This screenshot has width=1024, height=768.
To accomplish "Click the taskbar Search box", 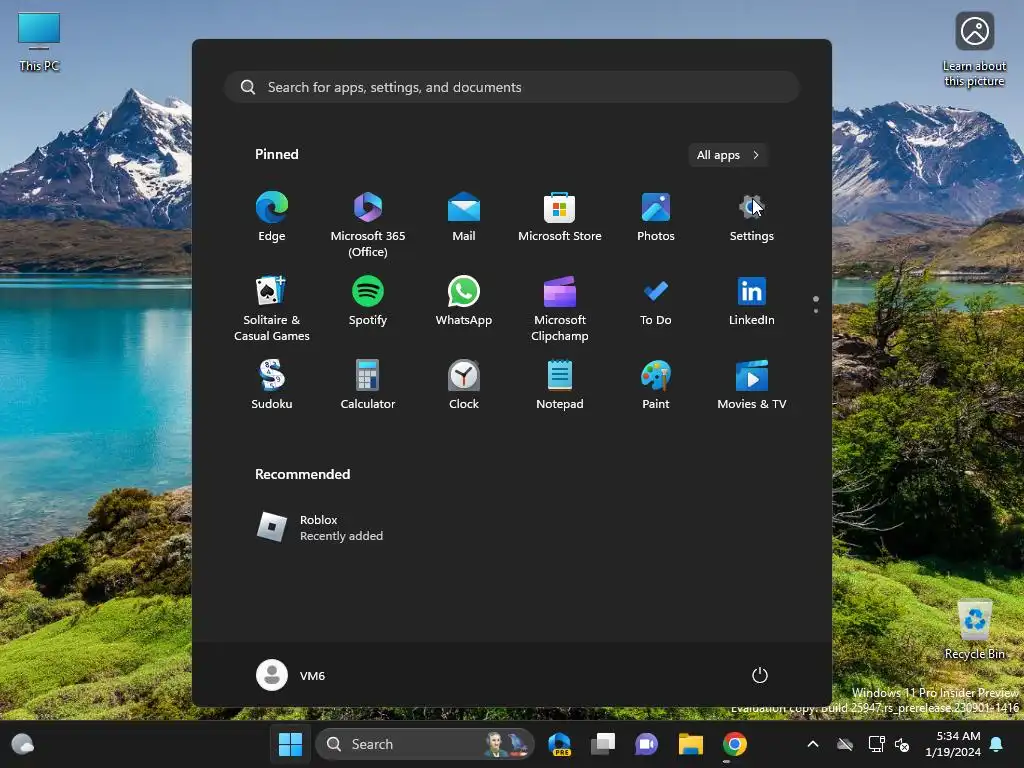I will (x=424, y=744).
